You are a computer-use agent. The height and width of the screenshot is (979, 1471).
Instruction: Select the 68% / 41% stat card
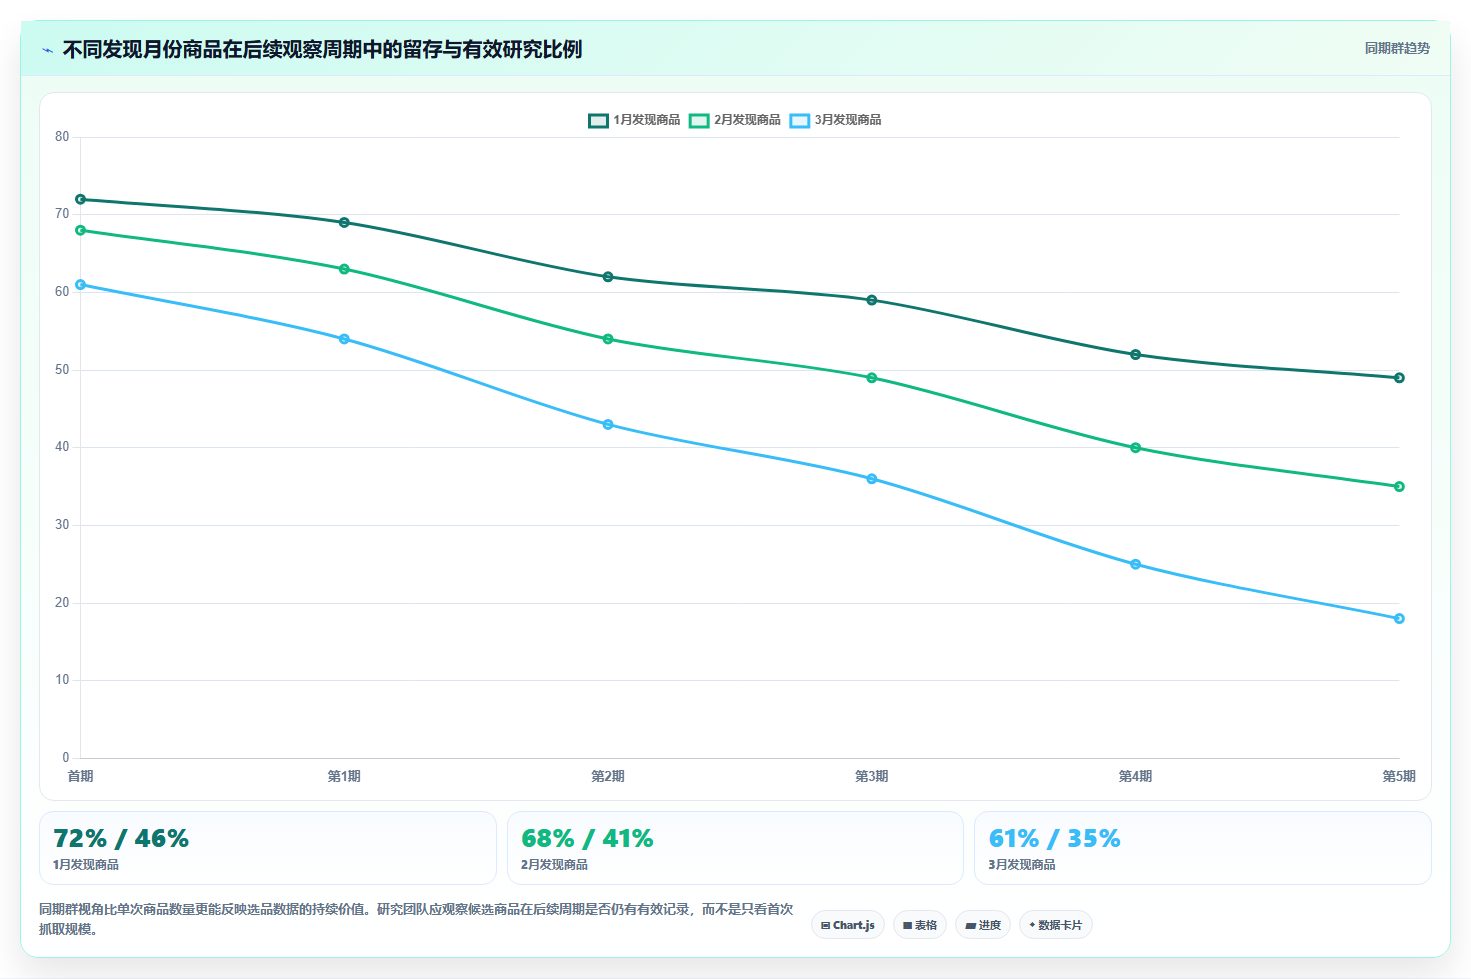(735, 848)
